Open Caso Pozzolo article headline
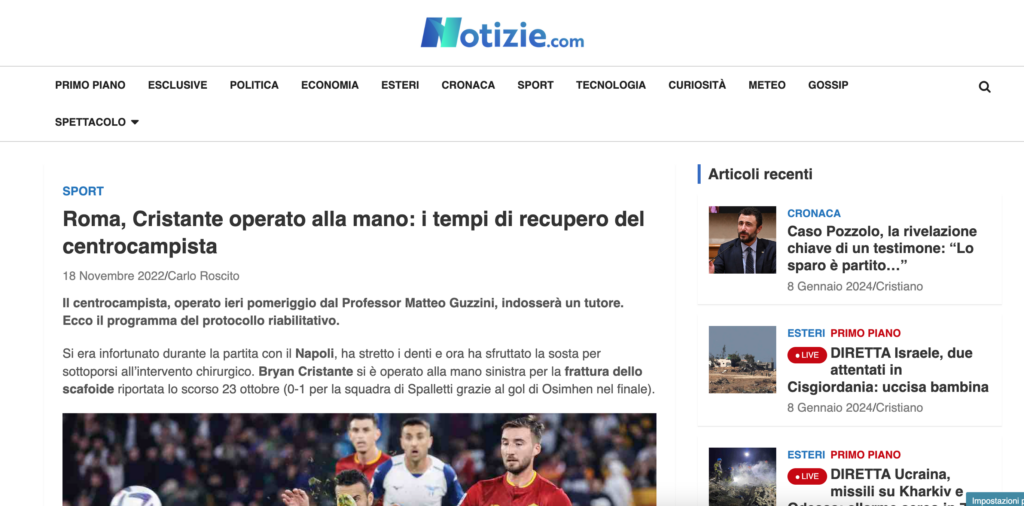The height and width of the screenshot is (506, 1024). 882,248
